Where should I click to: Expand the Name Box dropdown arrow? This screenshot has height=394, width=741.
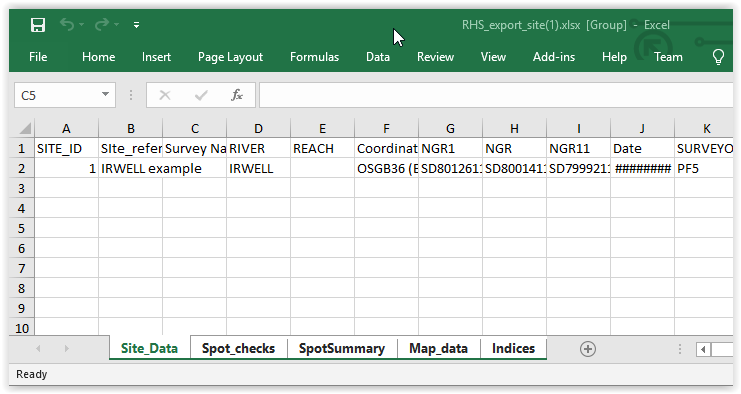point(105,94)
